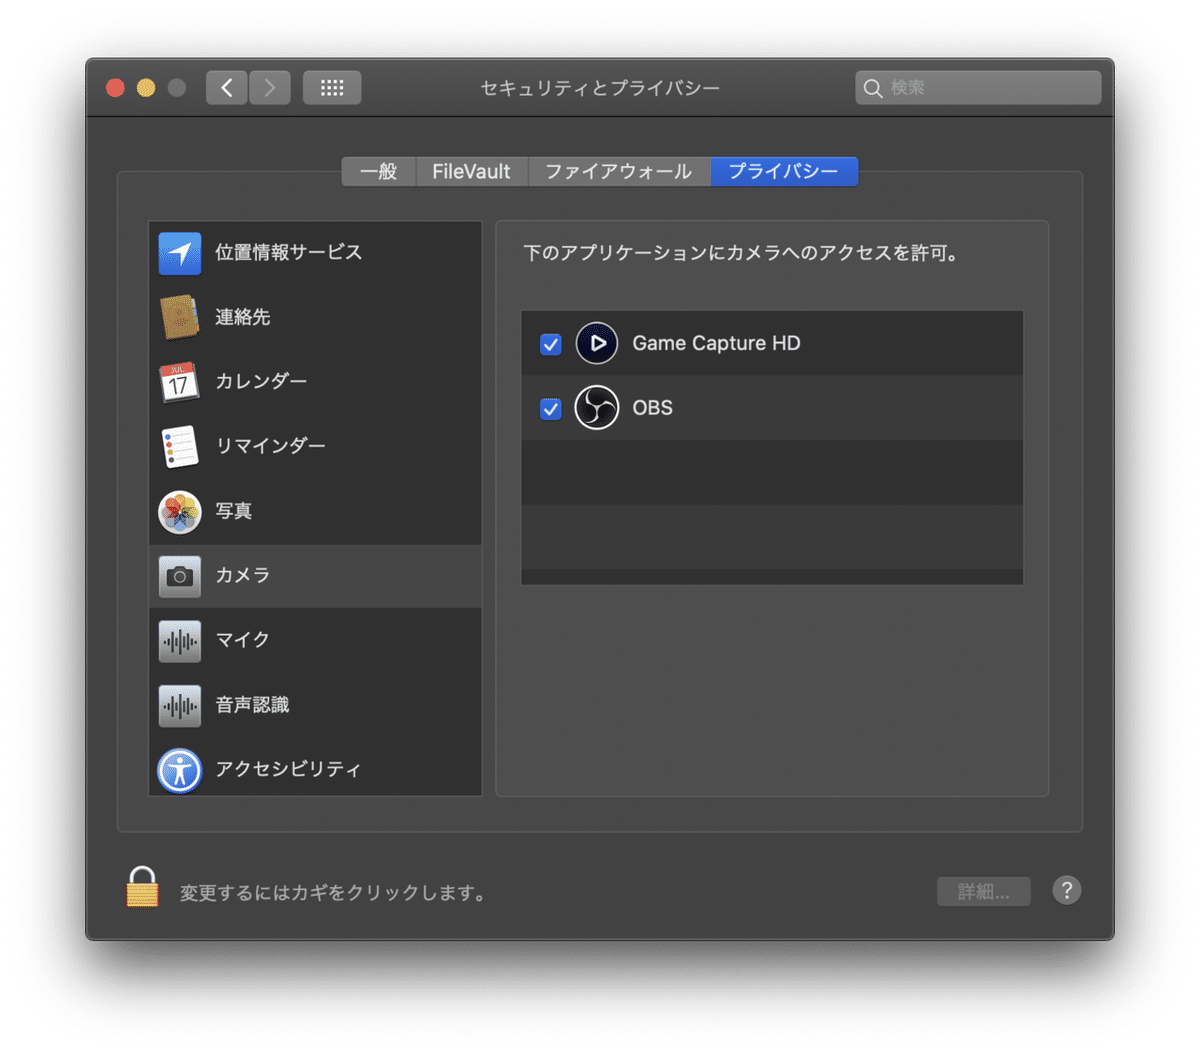Select the 音声認識 (Speech Recognition) icon
This screenshot has width=1200, height=1054.
coord(180,705)
